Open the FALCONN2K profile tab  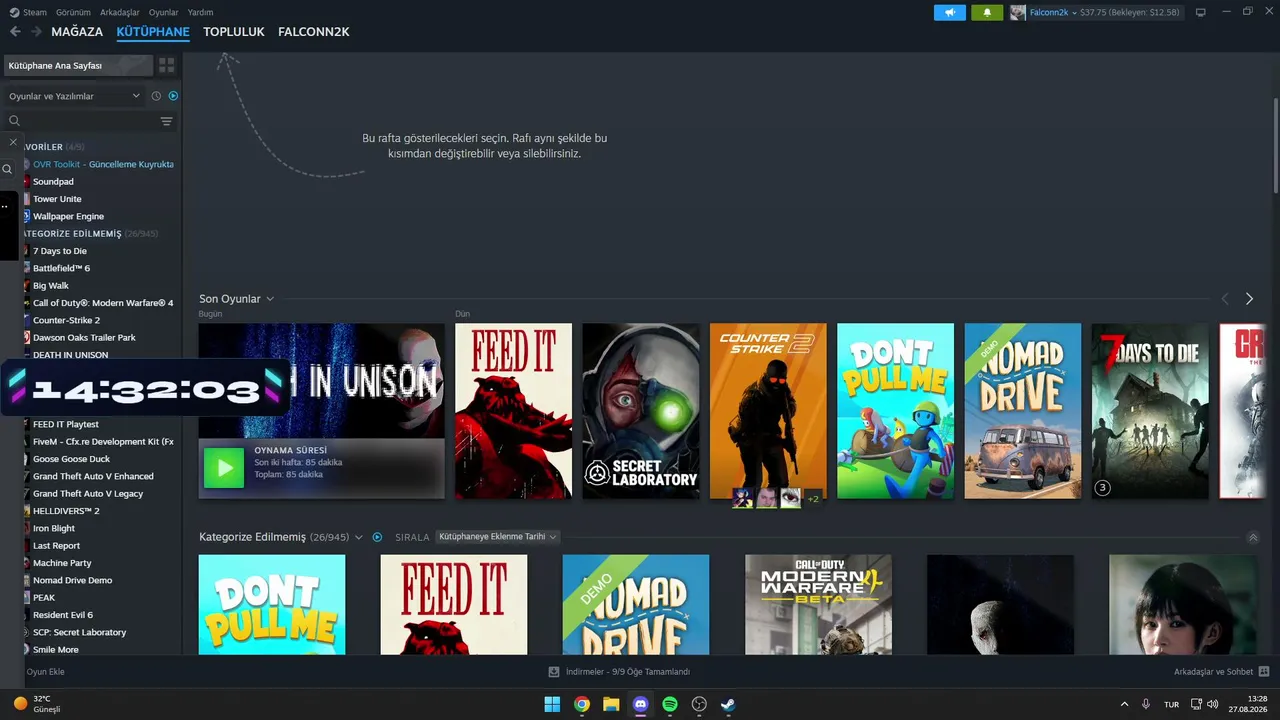314,32
